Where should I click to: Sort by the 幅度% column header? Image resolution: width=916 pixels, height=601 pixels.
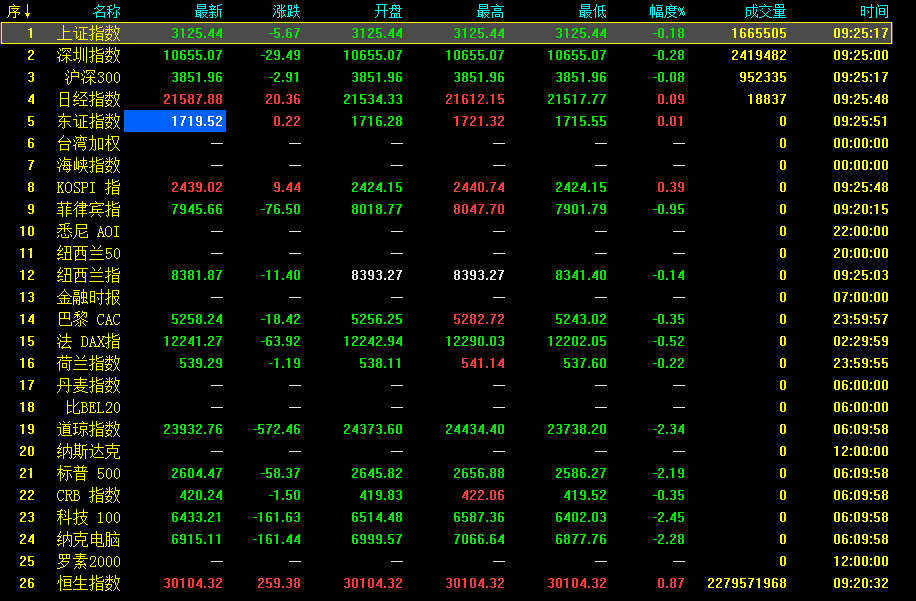click(x=666, y=12)
